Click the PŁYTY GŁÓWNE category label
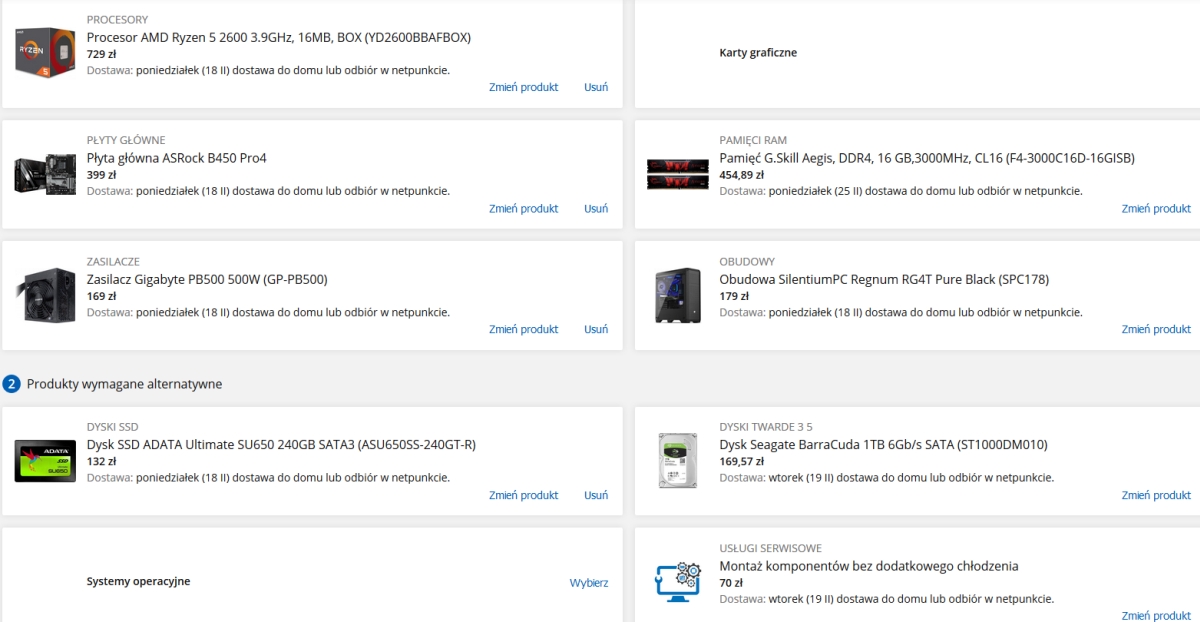The image size is (1200, 622). [126, 140]
